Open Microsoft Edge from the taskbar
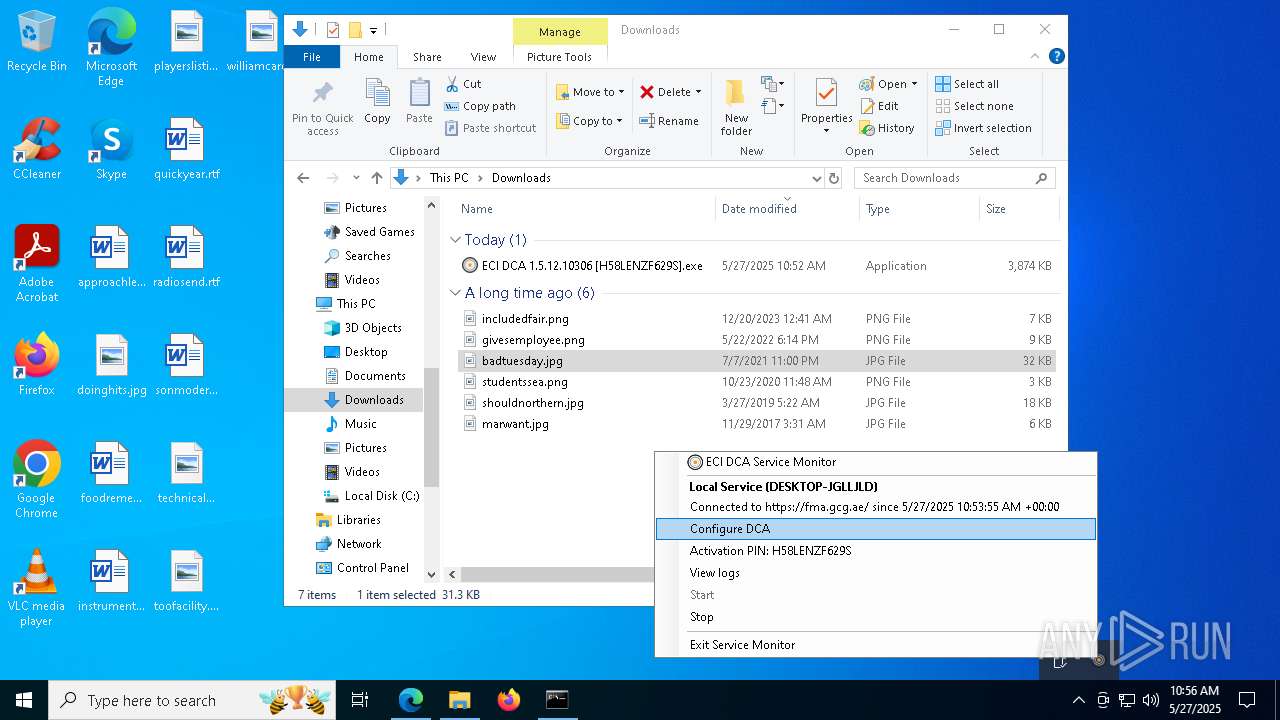This screenshot has height=720, width=1280. (x=411, y=700)
